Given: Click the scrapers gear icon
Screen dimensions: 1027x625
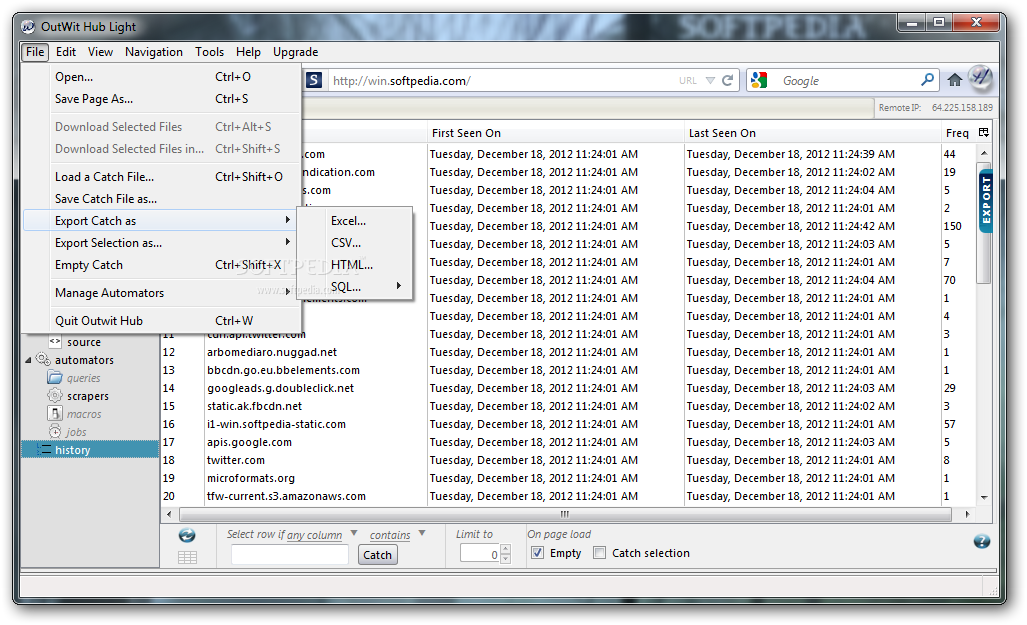Looking at the screenshot, I should click(x=55, y=396).
